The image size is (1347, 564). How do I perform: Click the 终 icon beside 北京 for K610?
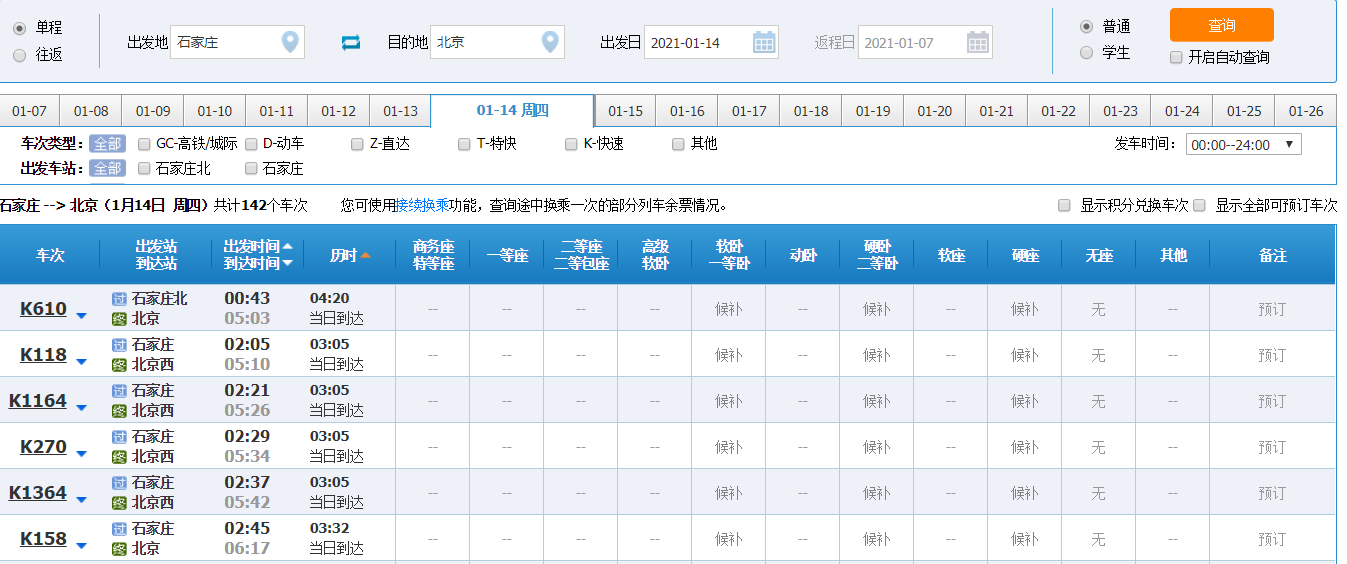(119, 319)
